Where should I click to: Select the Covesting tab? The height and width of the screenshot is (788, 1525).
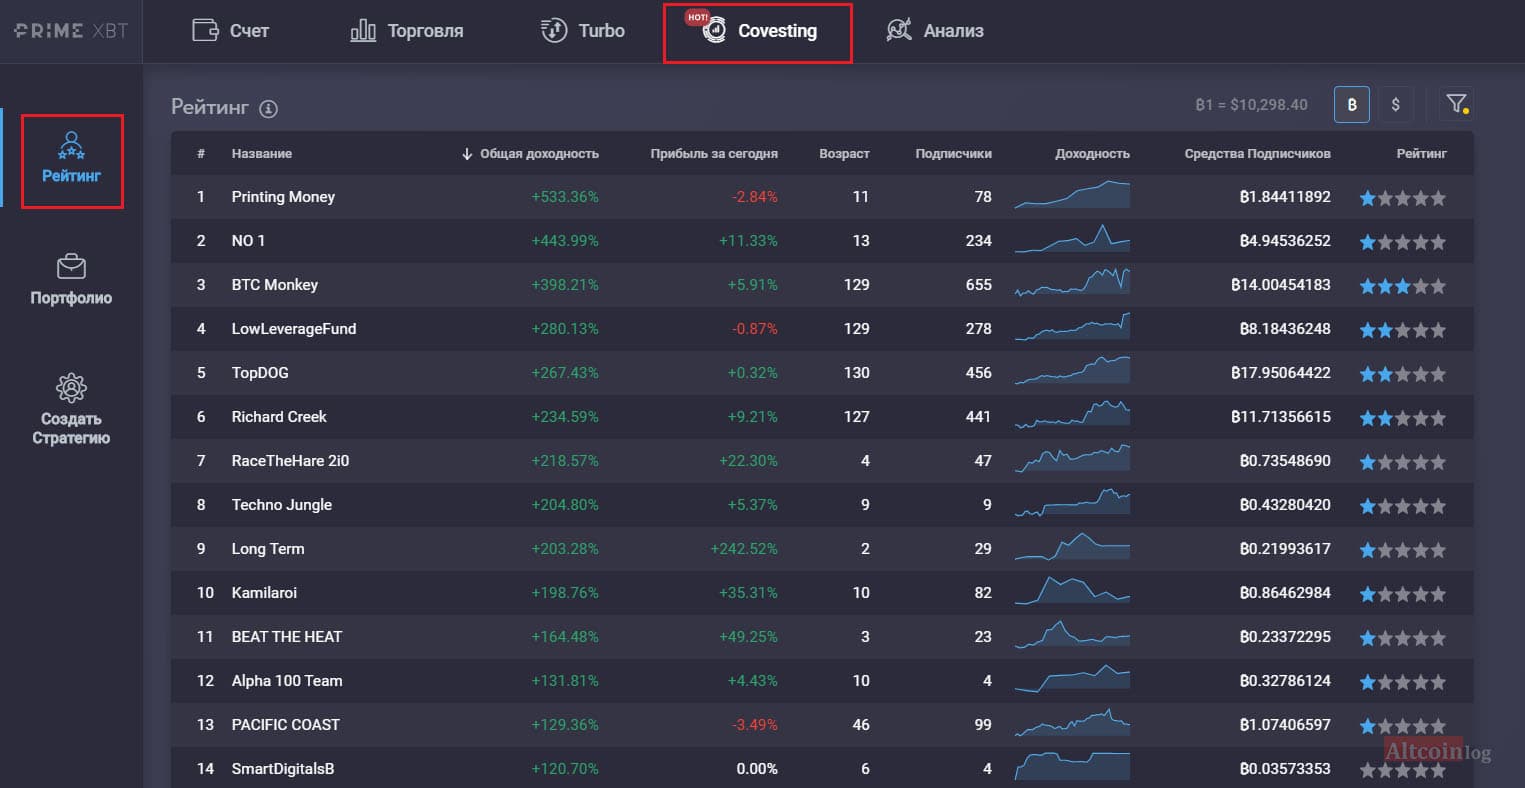point(758,32)
